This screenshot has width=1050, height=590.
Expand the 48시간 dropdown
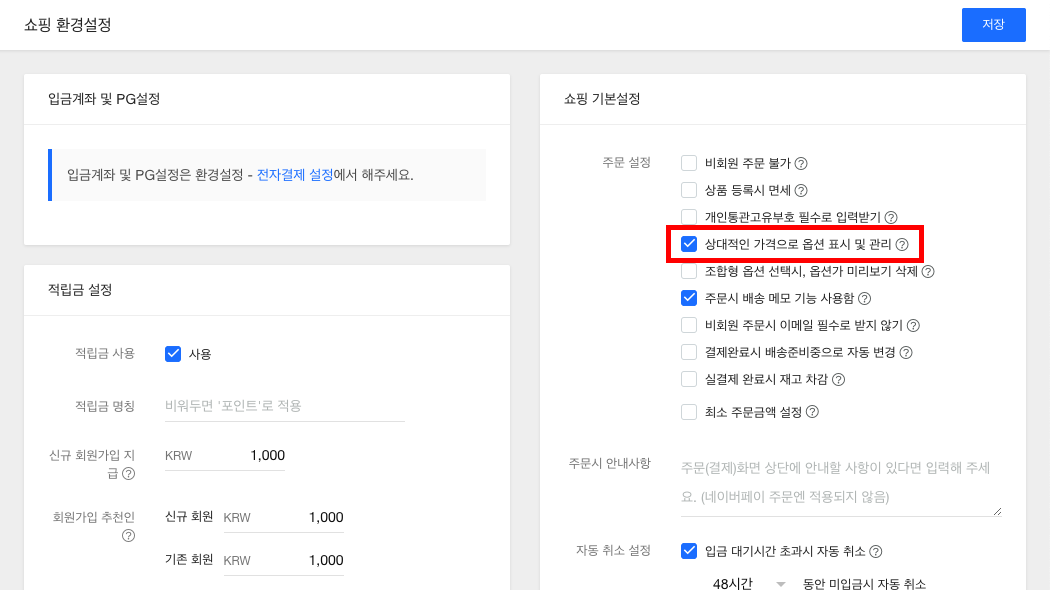(x=747, y=583)
